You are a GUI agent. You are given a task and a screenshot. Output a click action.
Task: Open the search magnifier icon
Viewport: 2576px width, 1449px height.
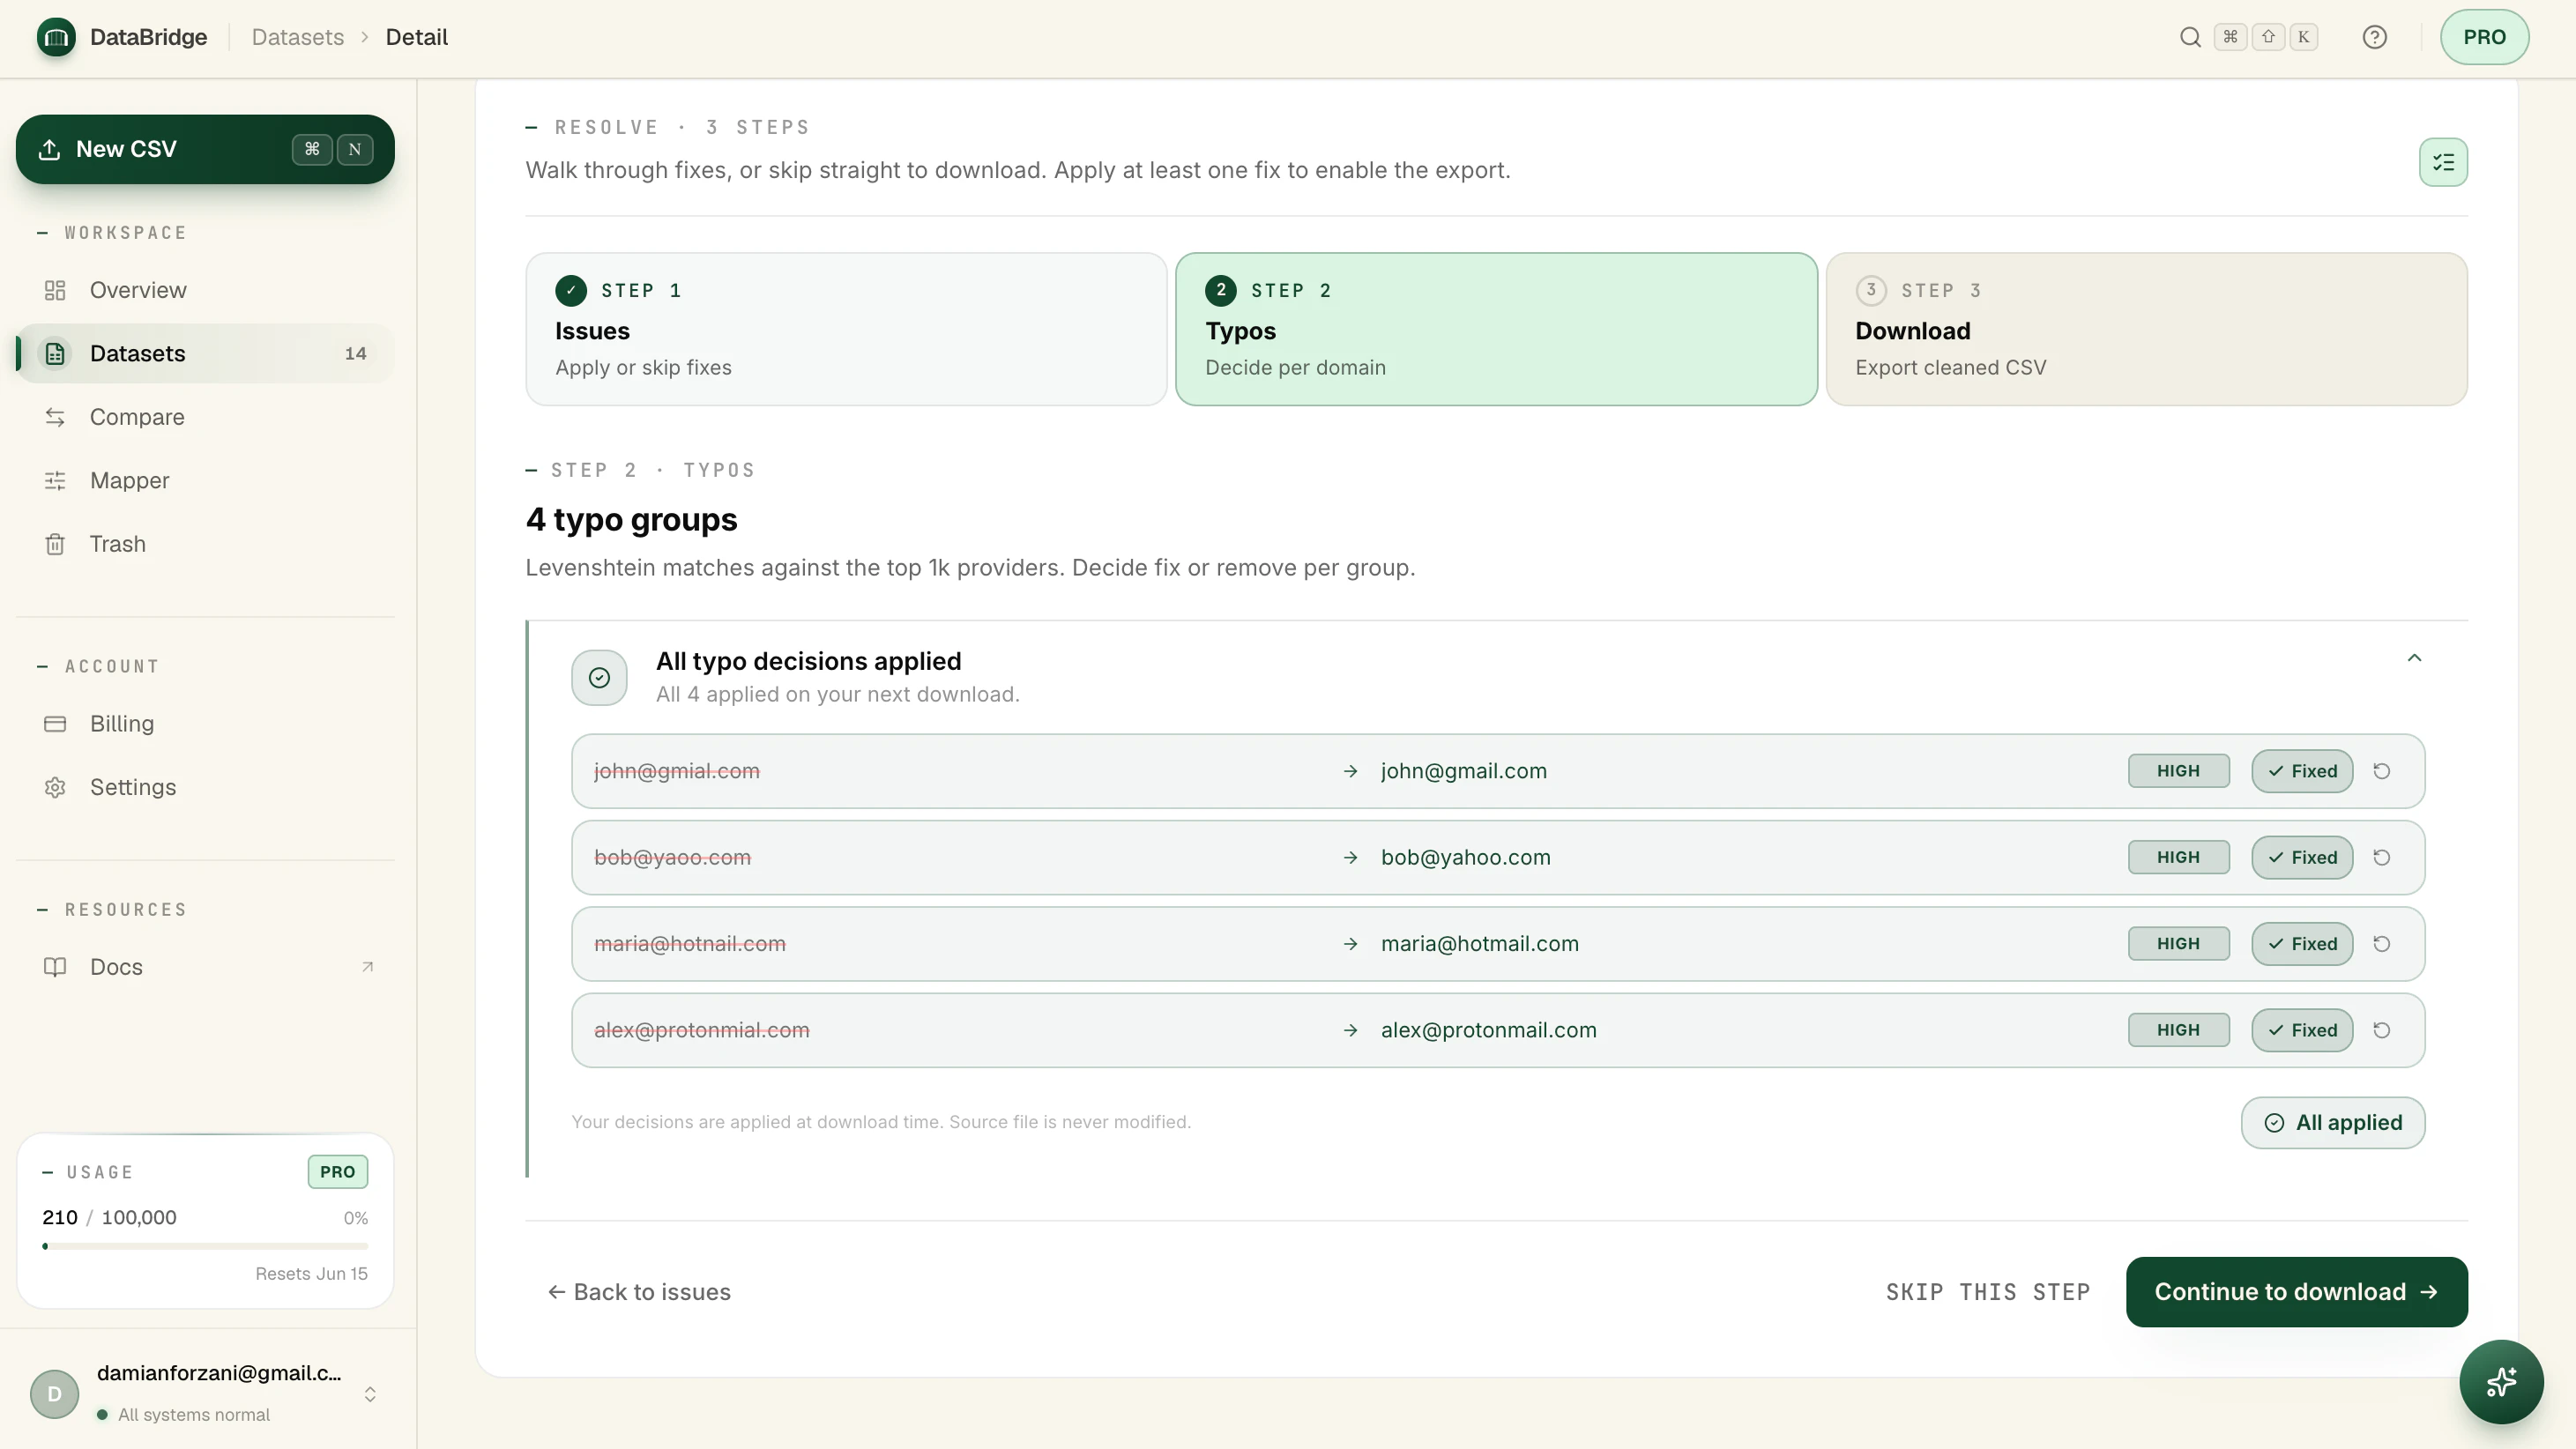[2189, 37]
